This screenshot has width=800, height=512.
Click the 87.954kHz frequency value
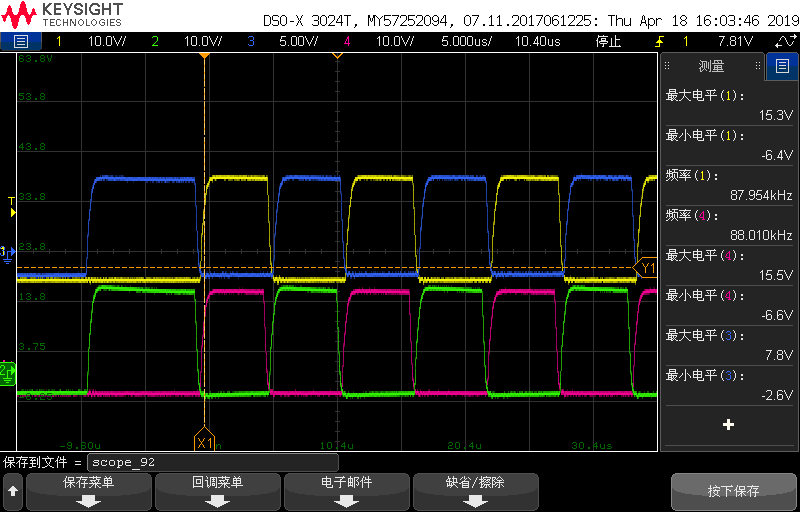click(x=759, y=195)
